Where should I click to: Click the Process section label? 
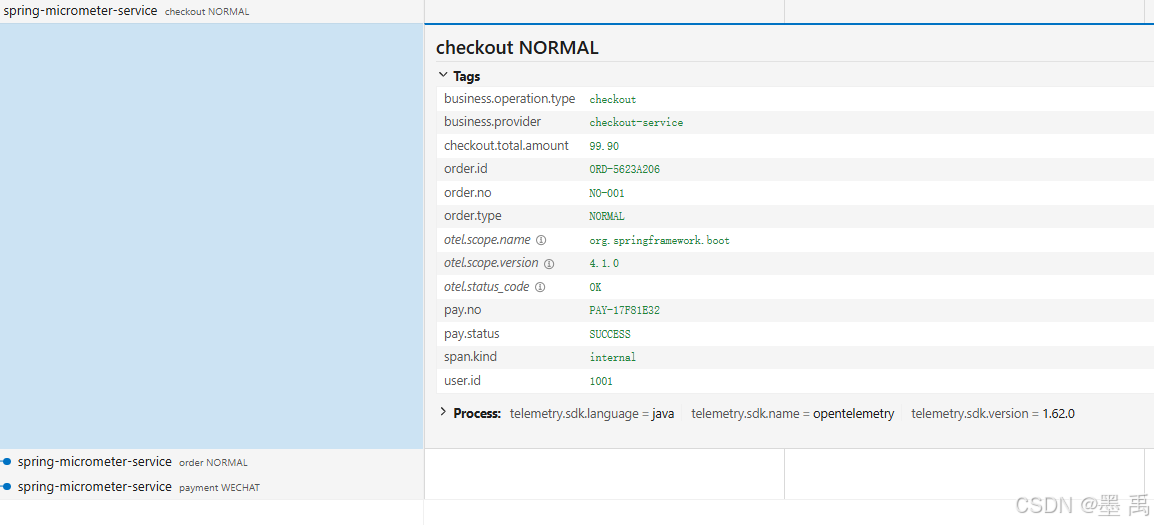tap(477, 413)
